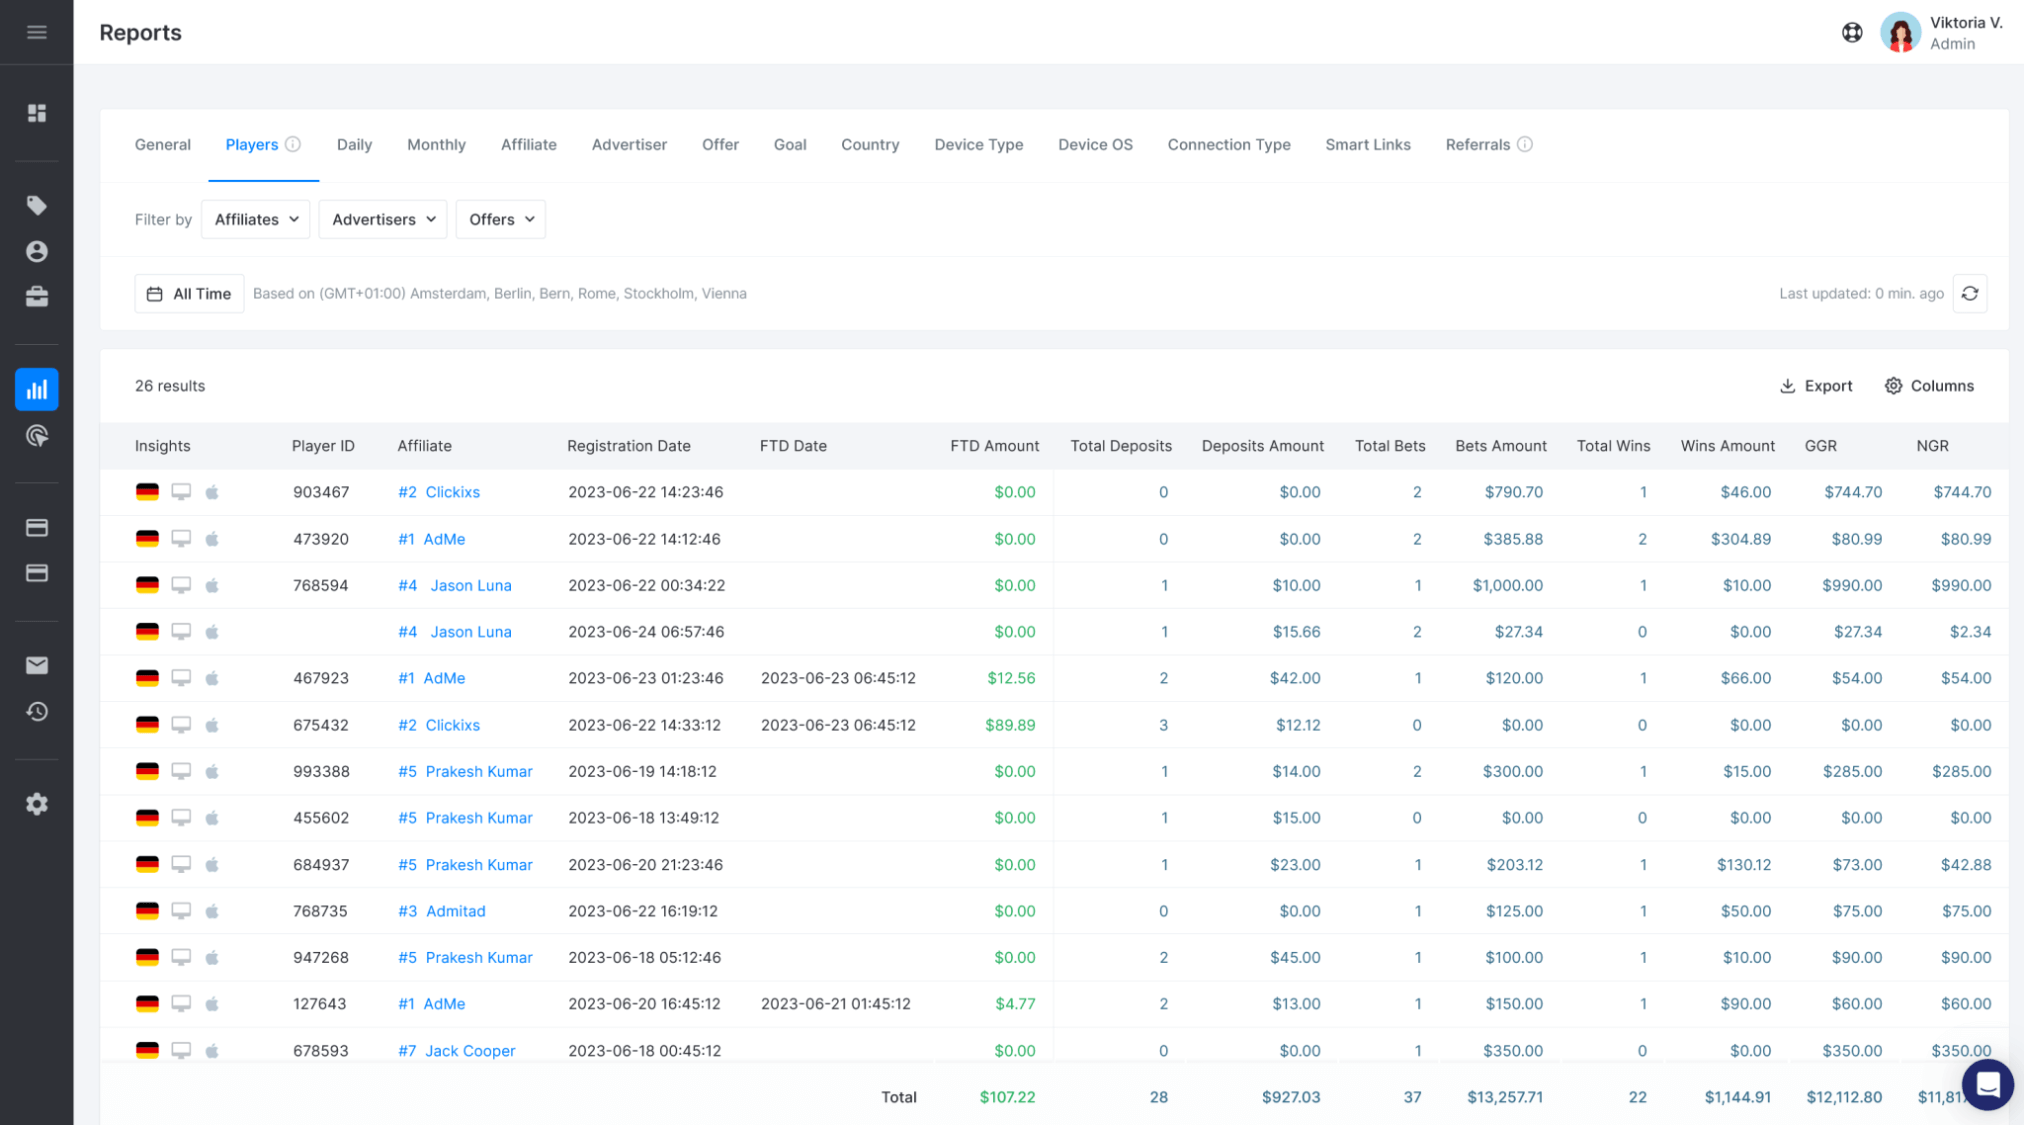
Task: Click the briefcase/campaigns icon in sidebar
Action: 36,295
